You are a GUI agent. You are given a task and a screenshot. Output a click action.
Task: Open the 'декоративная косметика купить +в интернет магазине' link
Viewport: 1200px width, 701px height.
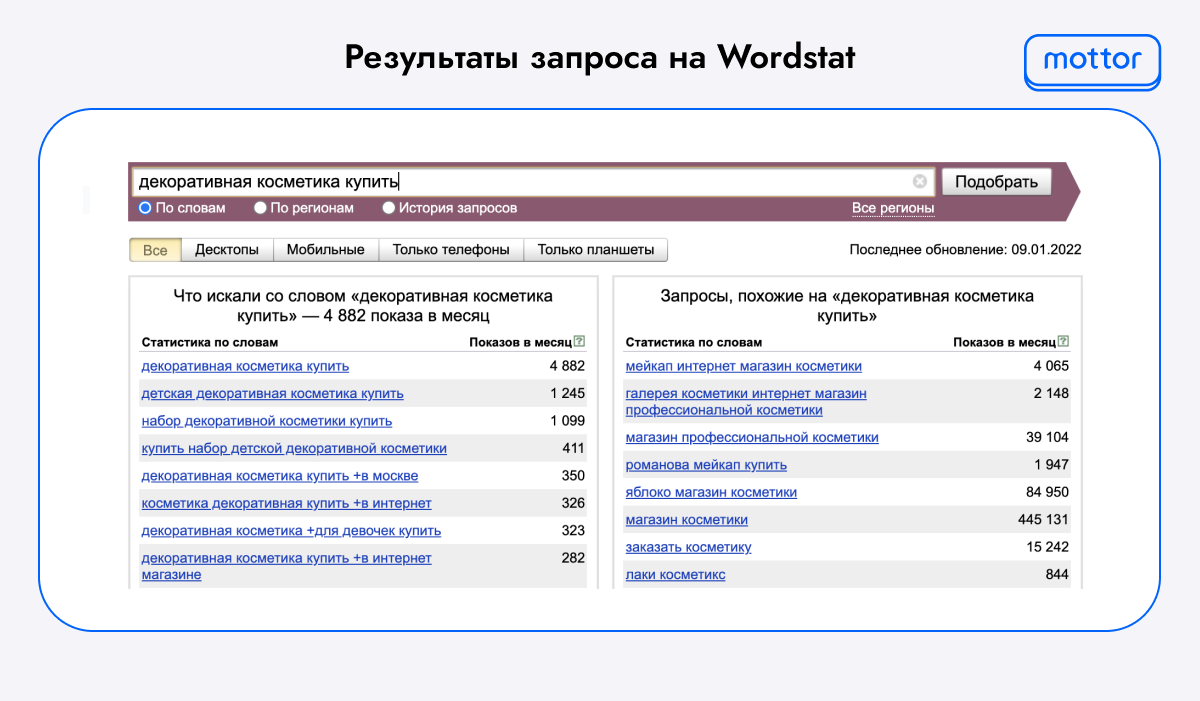click(x=287, y=566)
